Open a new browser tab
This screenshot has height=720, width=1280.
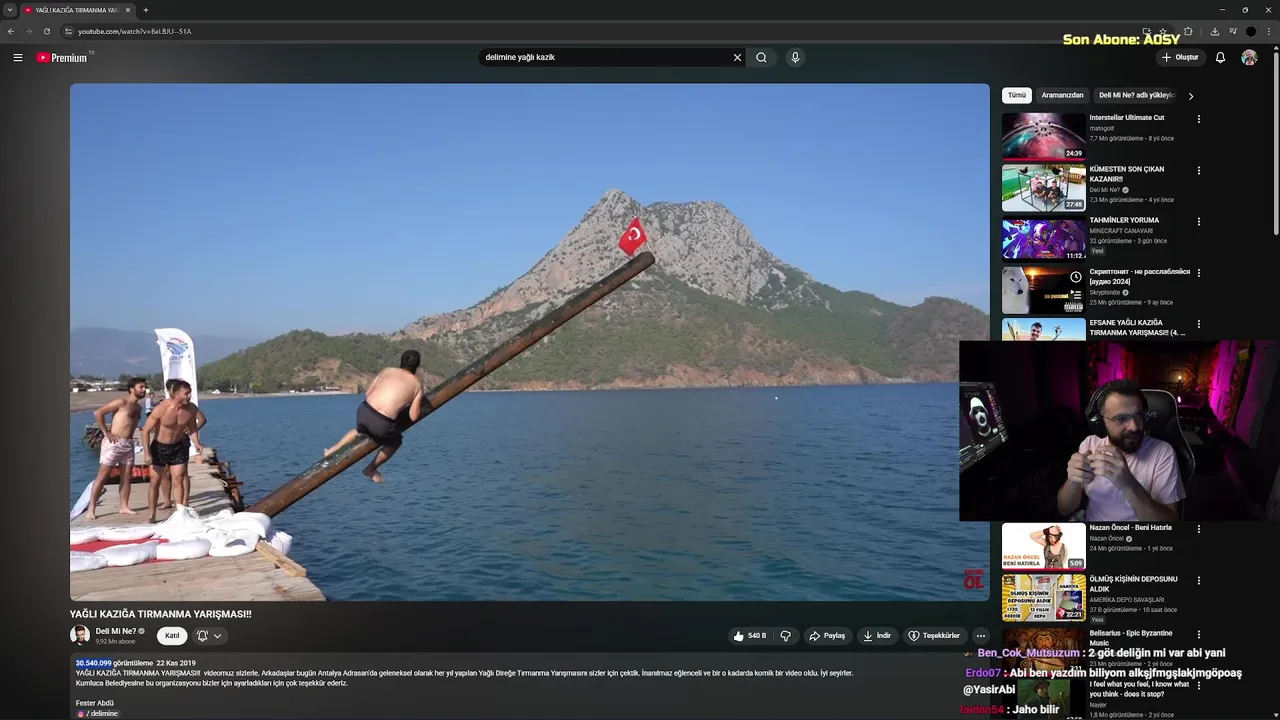pos(146,10)
